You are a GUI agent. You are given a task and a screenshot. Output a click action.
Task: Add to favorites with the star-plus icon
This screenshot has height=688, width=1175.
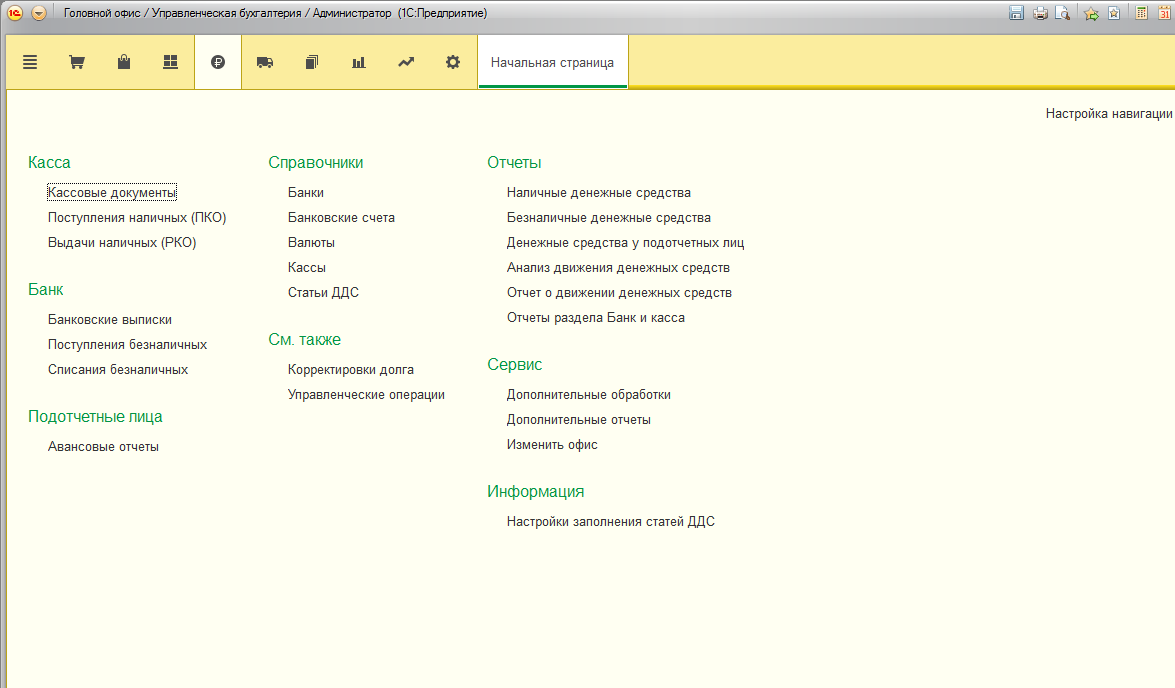(x=1092, y=13)
